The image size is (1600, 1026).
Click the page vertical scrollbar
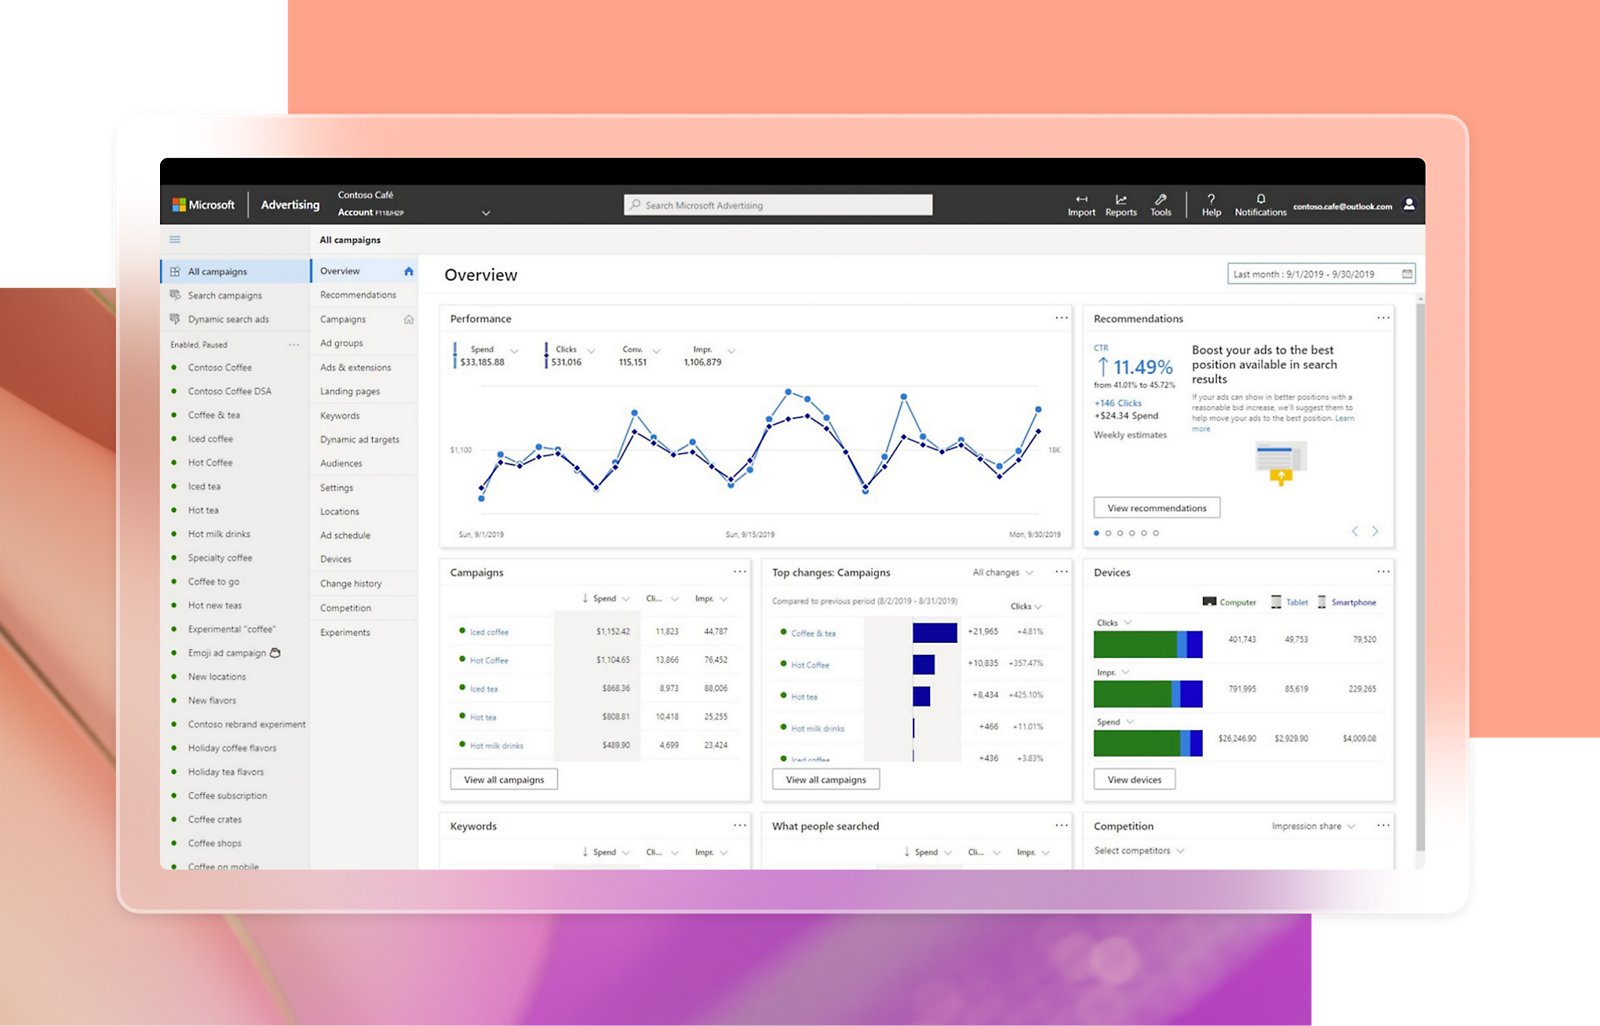(x=1420, y=575)
